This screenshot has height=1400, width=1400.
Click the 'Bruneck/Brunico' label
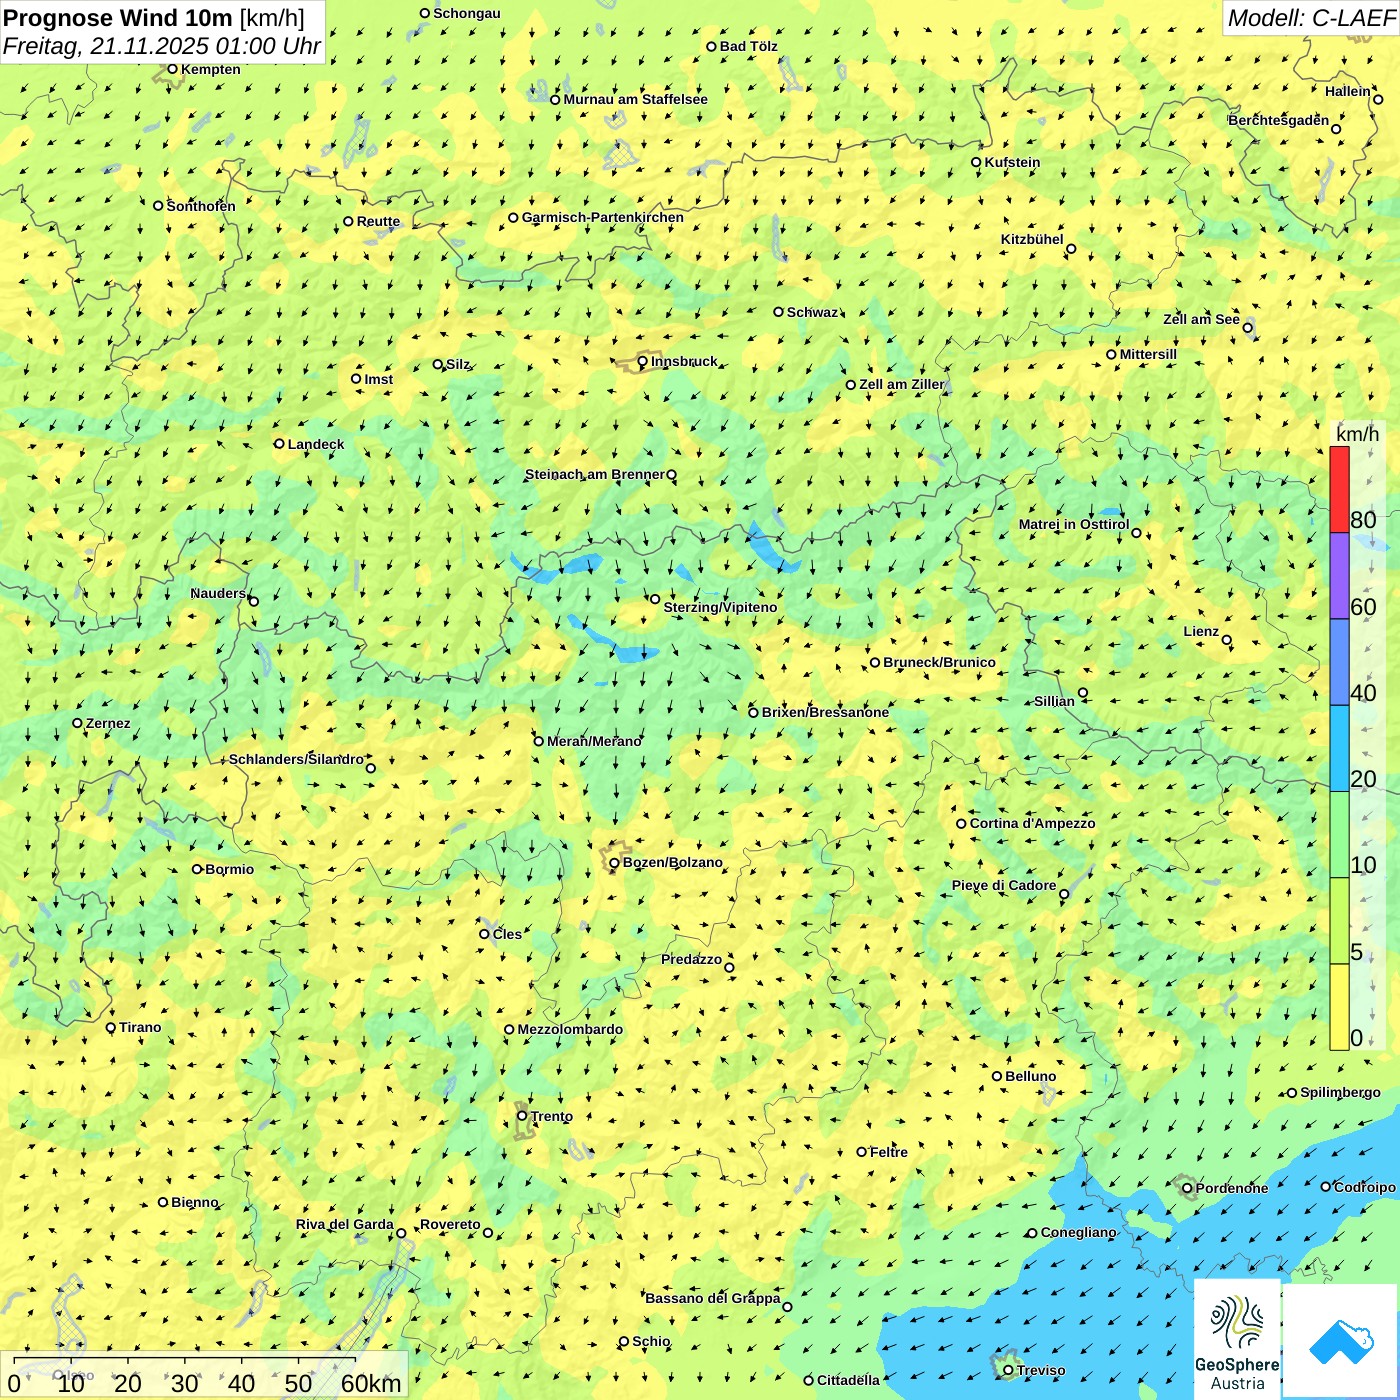[939, 662]
